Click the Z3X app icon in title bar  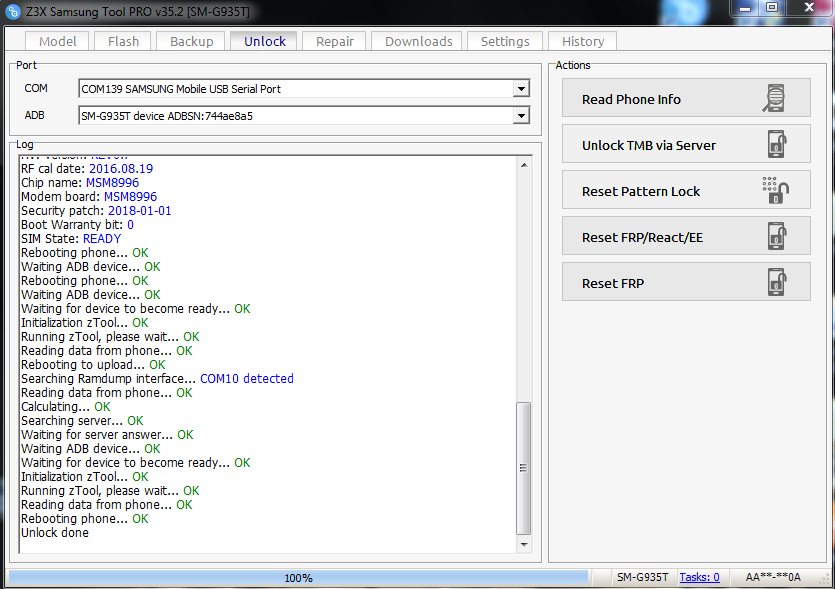(x=13, y=11)
